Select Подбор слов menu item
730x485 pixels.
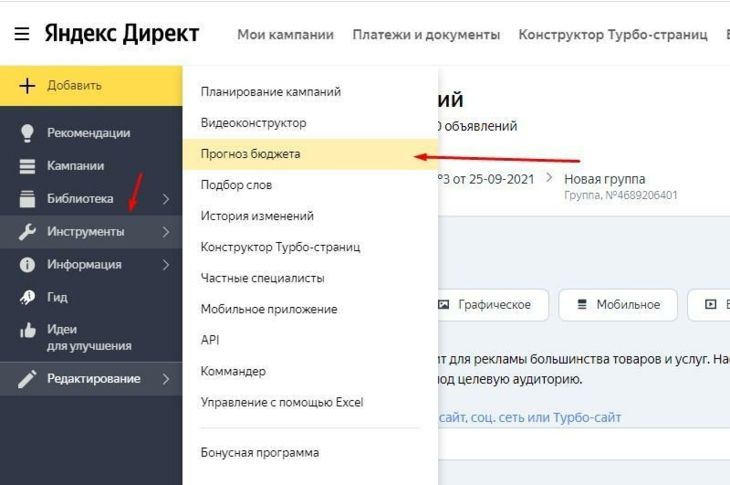310,185
